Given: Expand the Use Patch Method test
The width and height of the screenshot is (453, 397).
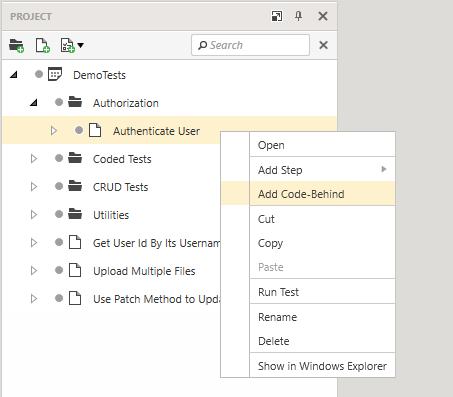Looking at the screenshot, I should 34,299.
